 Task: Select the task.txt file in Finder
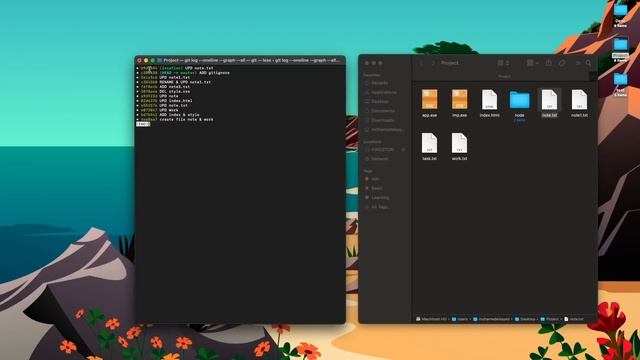point(429,146)
